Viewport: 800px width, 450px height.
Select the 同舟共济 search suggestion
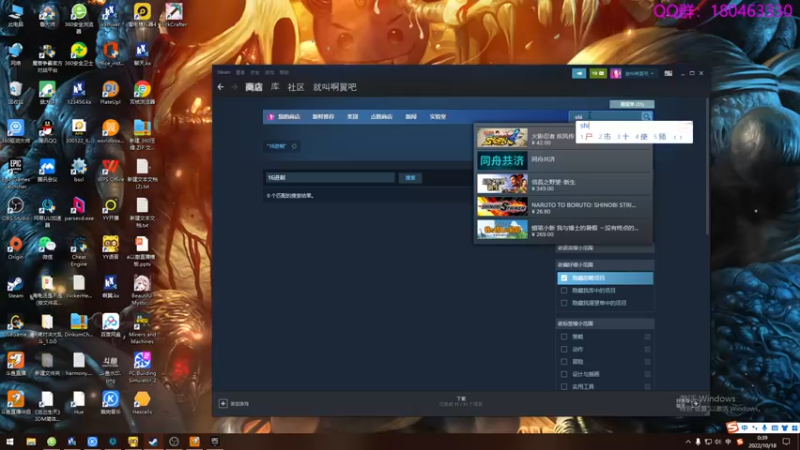pyautogui.click(x=564, y=161)
